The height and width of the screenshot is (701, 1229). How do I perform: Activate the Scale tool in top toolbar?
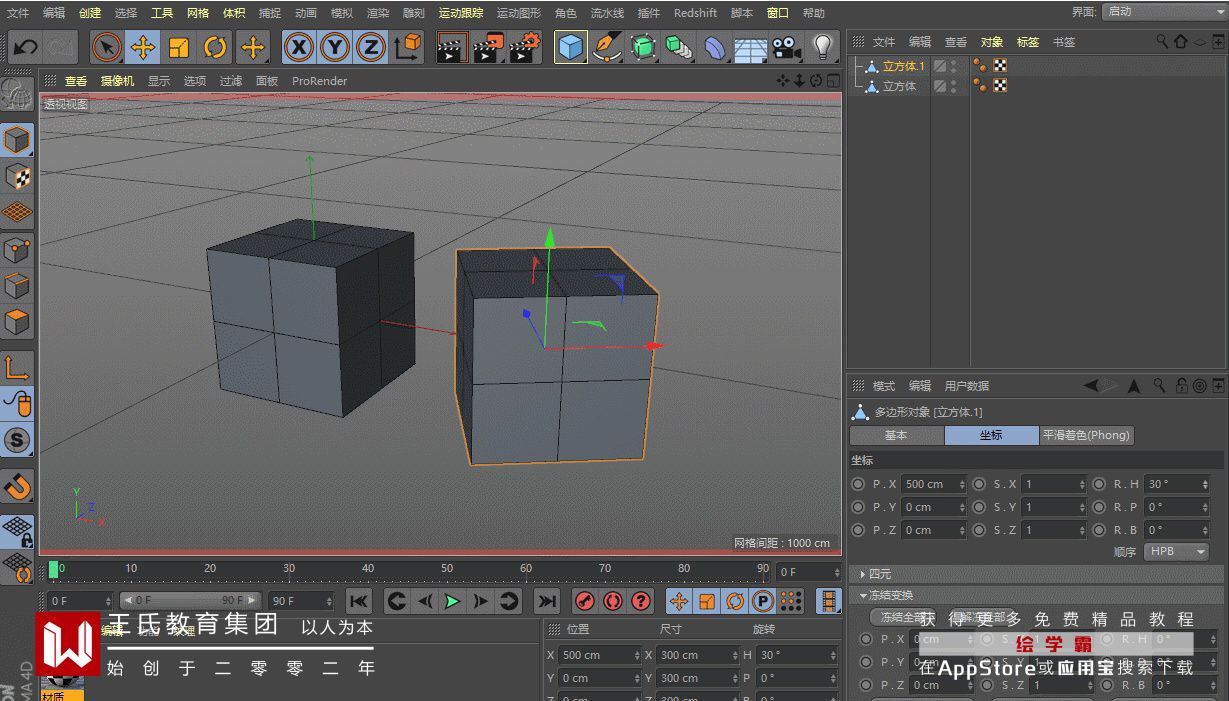point(179,47)
